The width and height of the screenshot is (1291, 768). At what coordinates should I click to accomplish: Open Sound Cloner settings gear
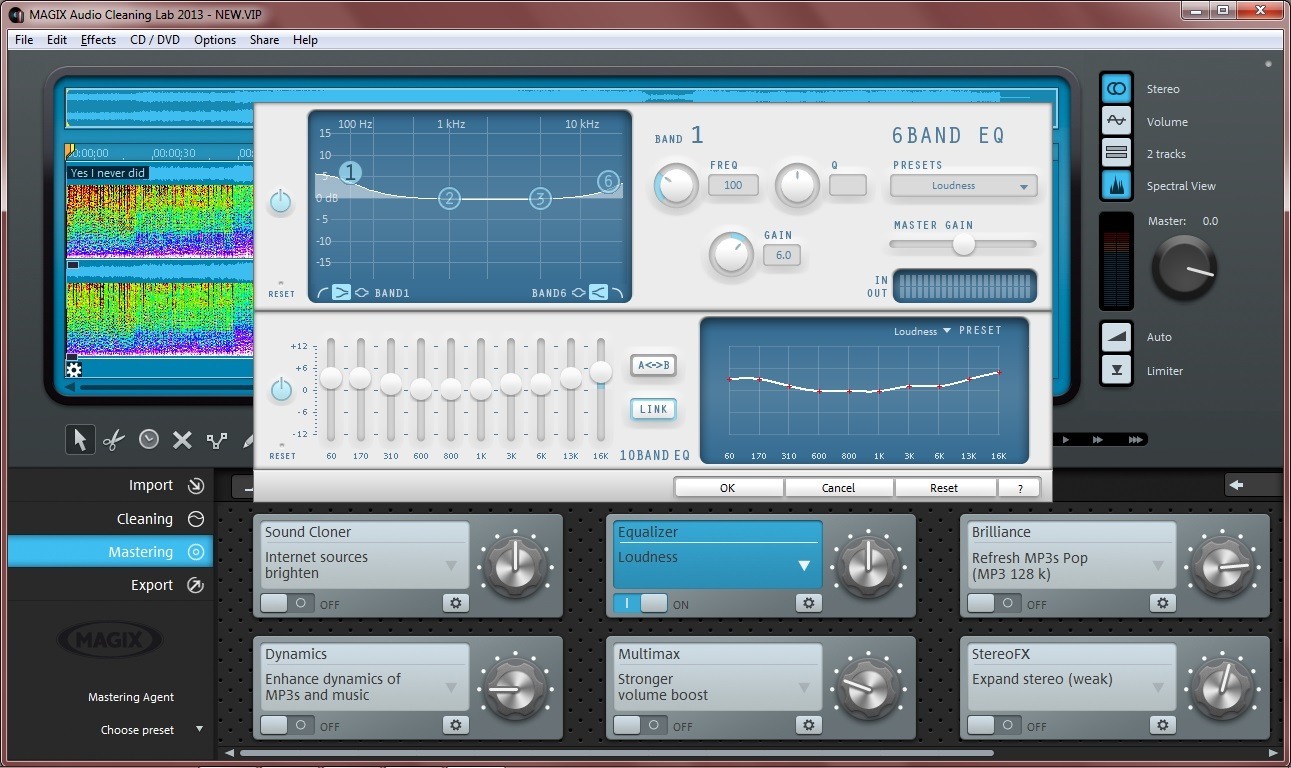pyautogui.click(x=456, y=603)
